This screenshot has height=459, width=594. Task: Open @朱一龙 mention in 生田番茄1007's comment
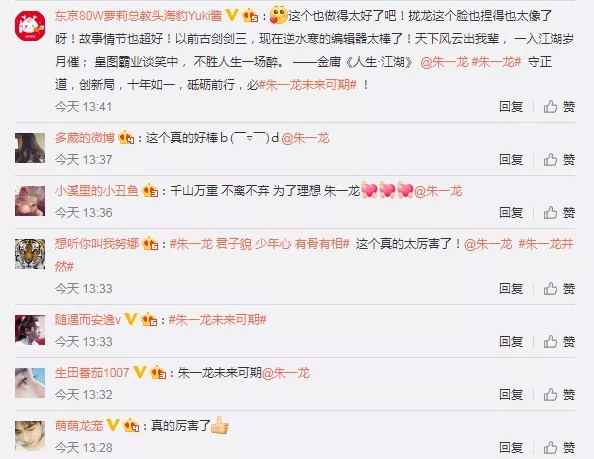(286, 373)
